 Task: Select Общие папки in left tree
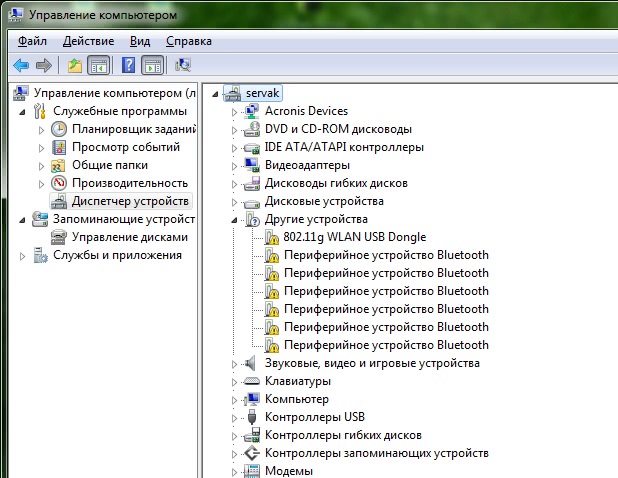110,165
